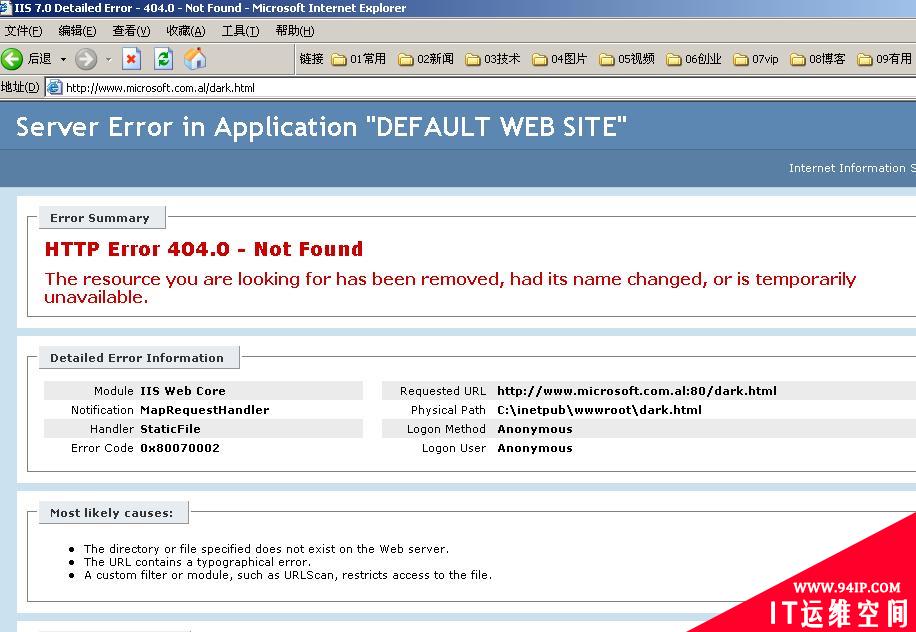
Task: Click Most likely causes heading
Action: point(112,513)
